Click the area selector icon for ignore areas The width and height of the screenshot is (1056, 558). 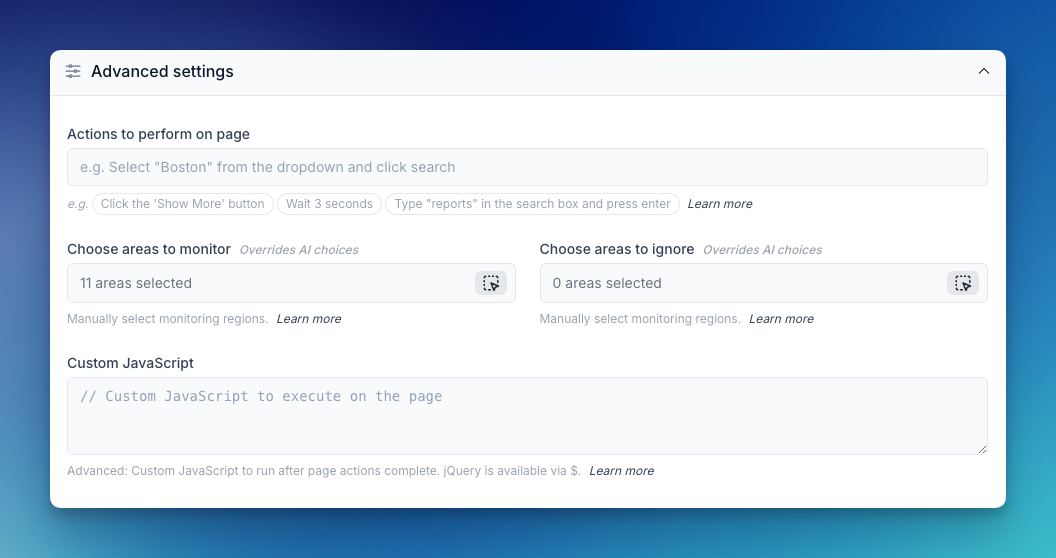tap(963, 283)
